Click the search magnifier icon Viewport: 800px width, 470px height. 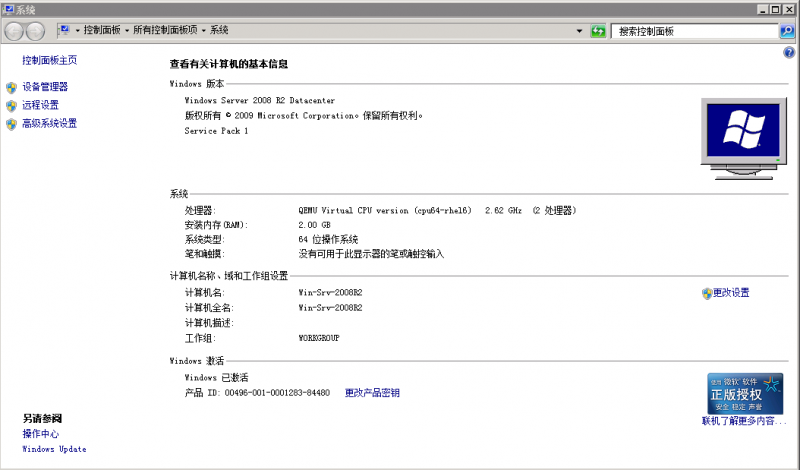click(787, 31)
